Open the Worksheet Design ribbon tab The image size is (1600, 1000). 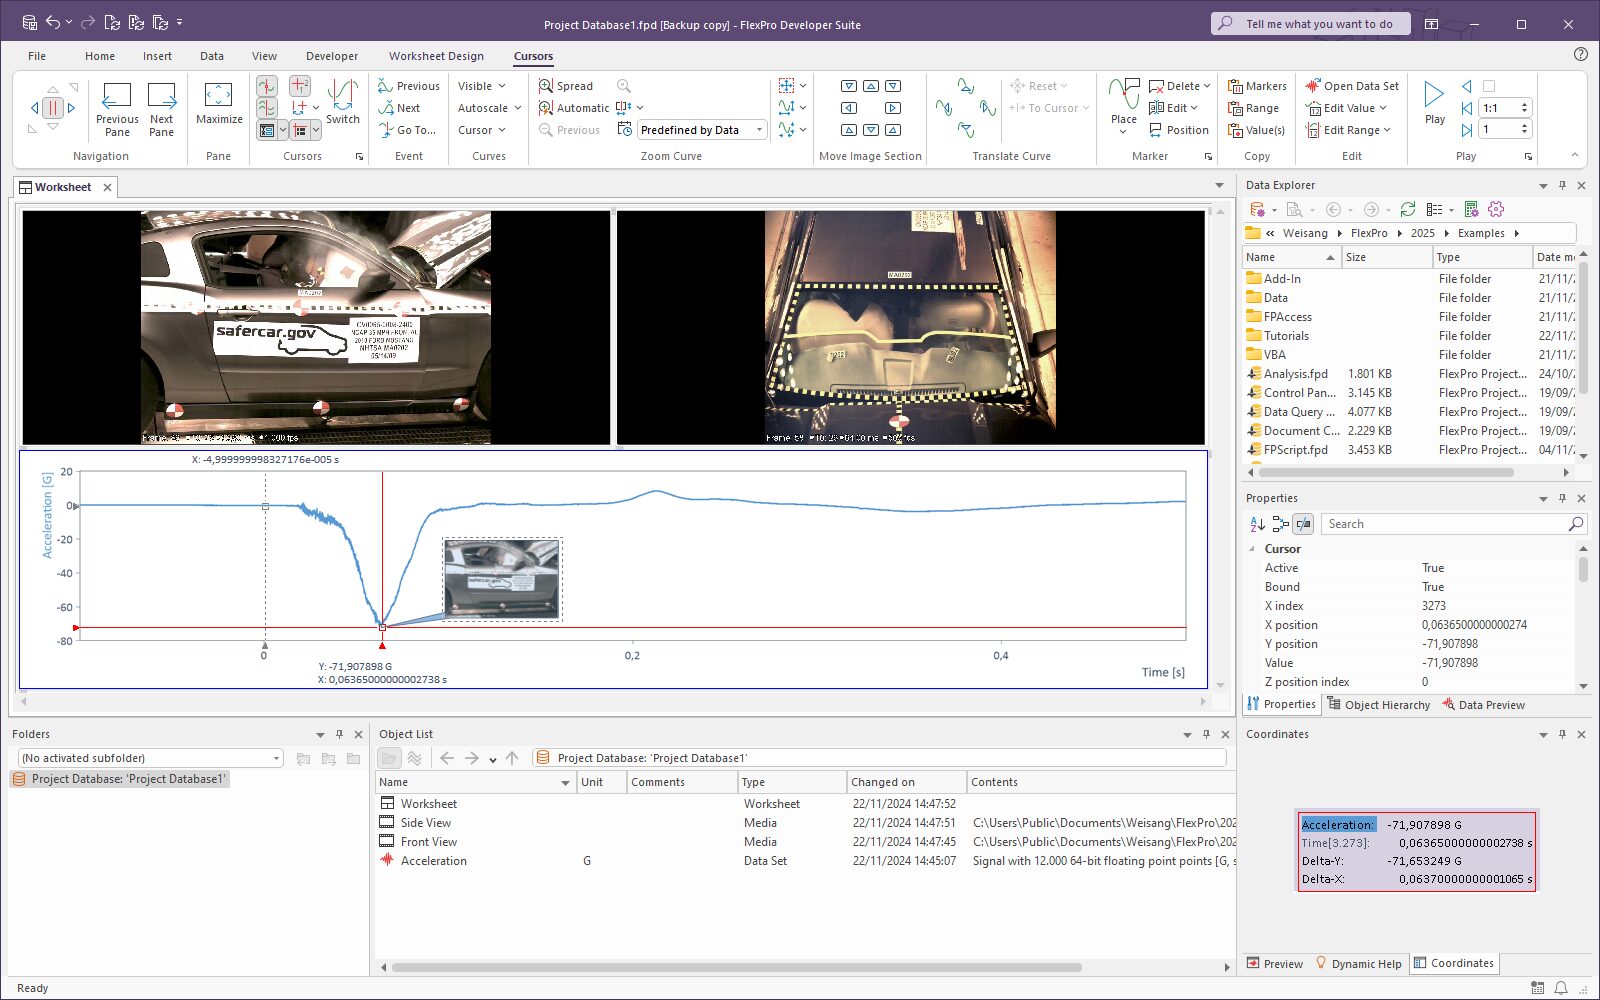[436, 56]
